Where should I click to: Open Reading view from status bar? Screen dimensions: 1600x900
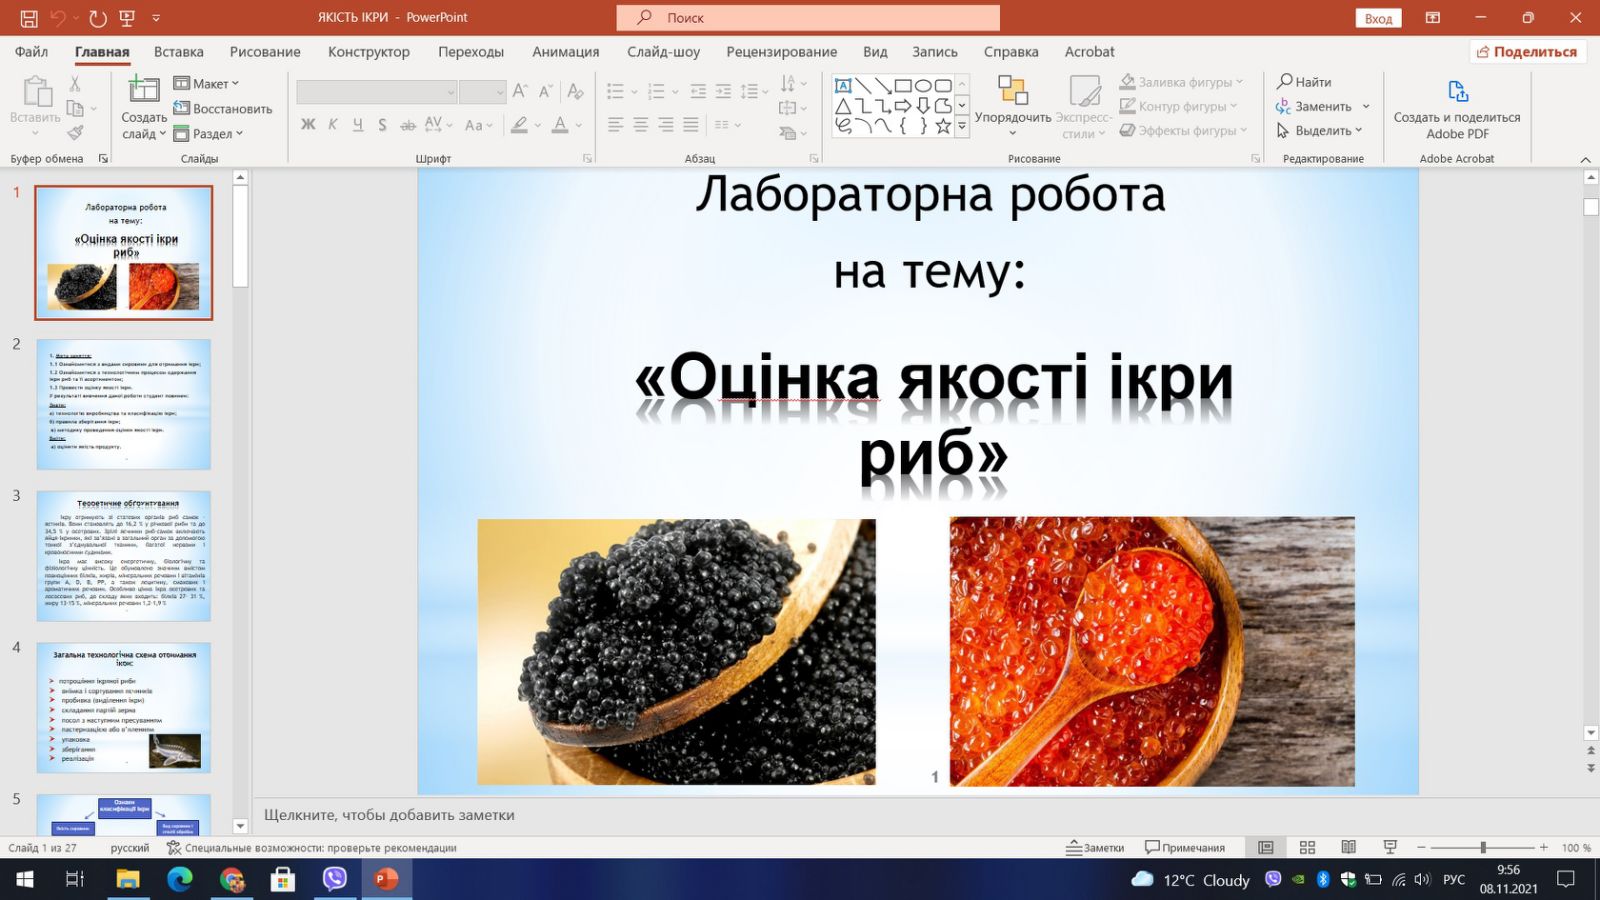[x=1348, y=848]
